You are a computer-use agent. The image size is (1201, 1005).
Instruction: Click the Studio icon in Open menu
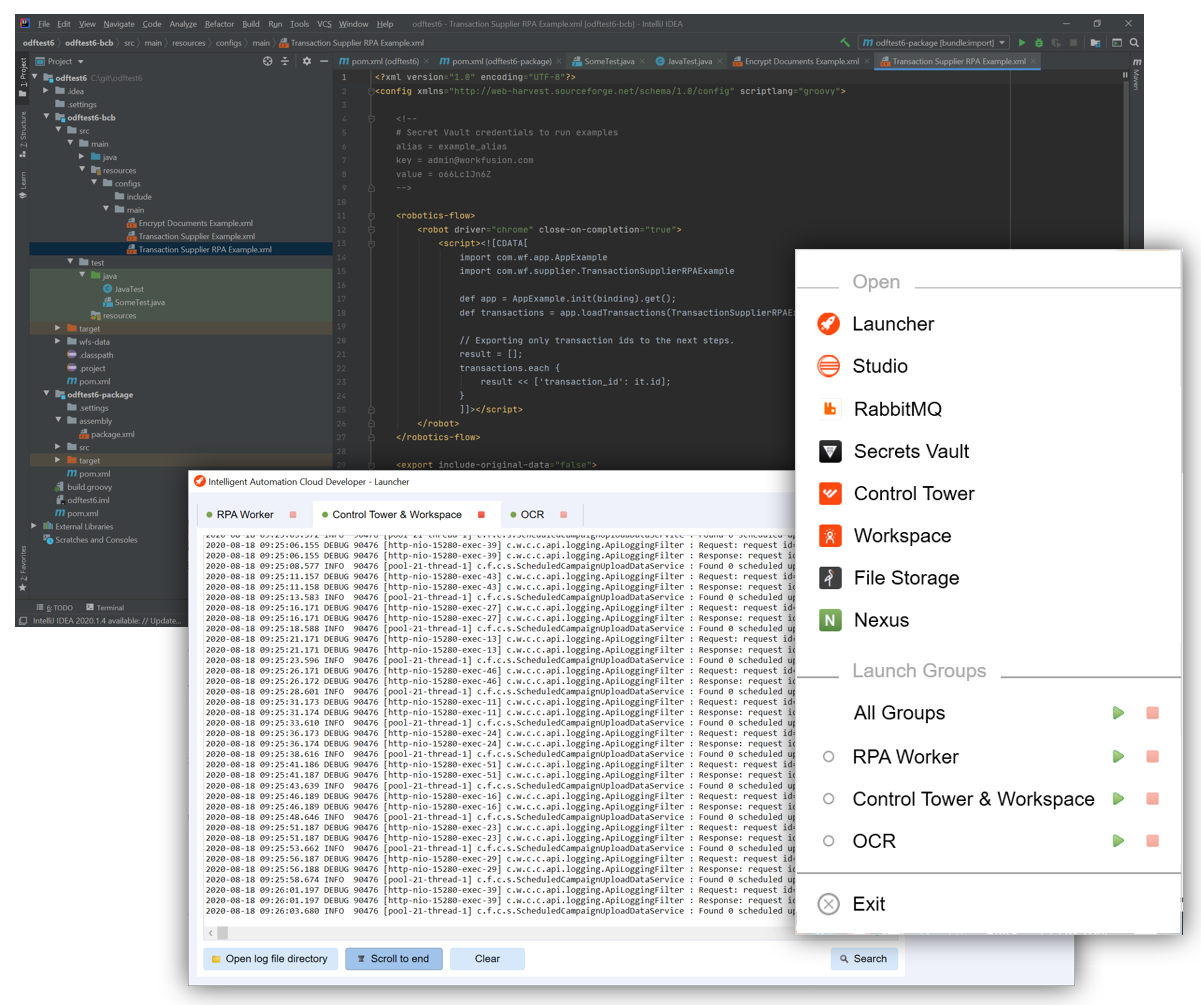click(x=828, y=366)
